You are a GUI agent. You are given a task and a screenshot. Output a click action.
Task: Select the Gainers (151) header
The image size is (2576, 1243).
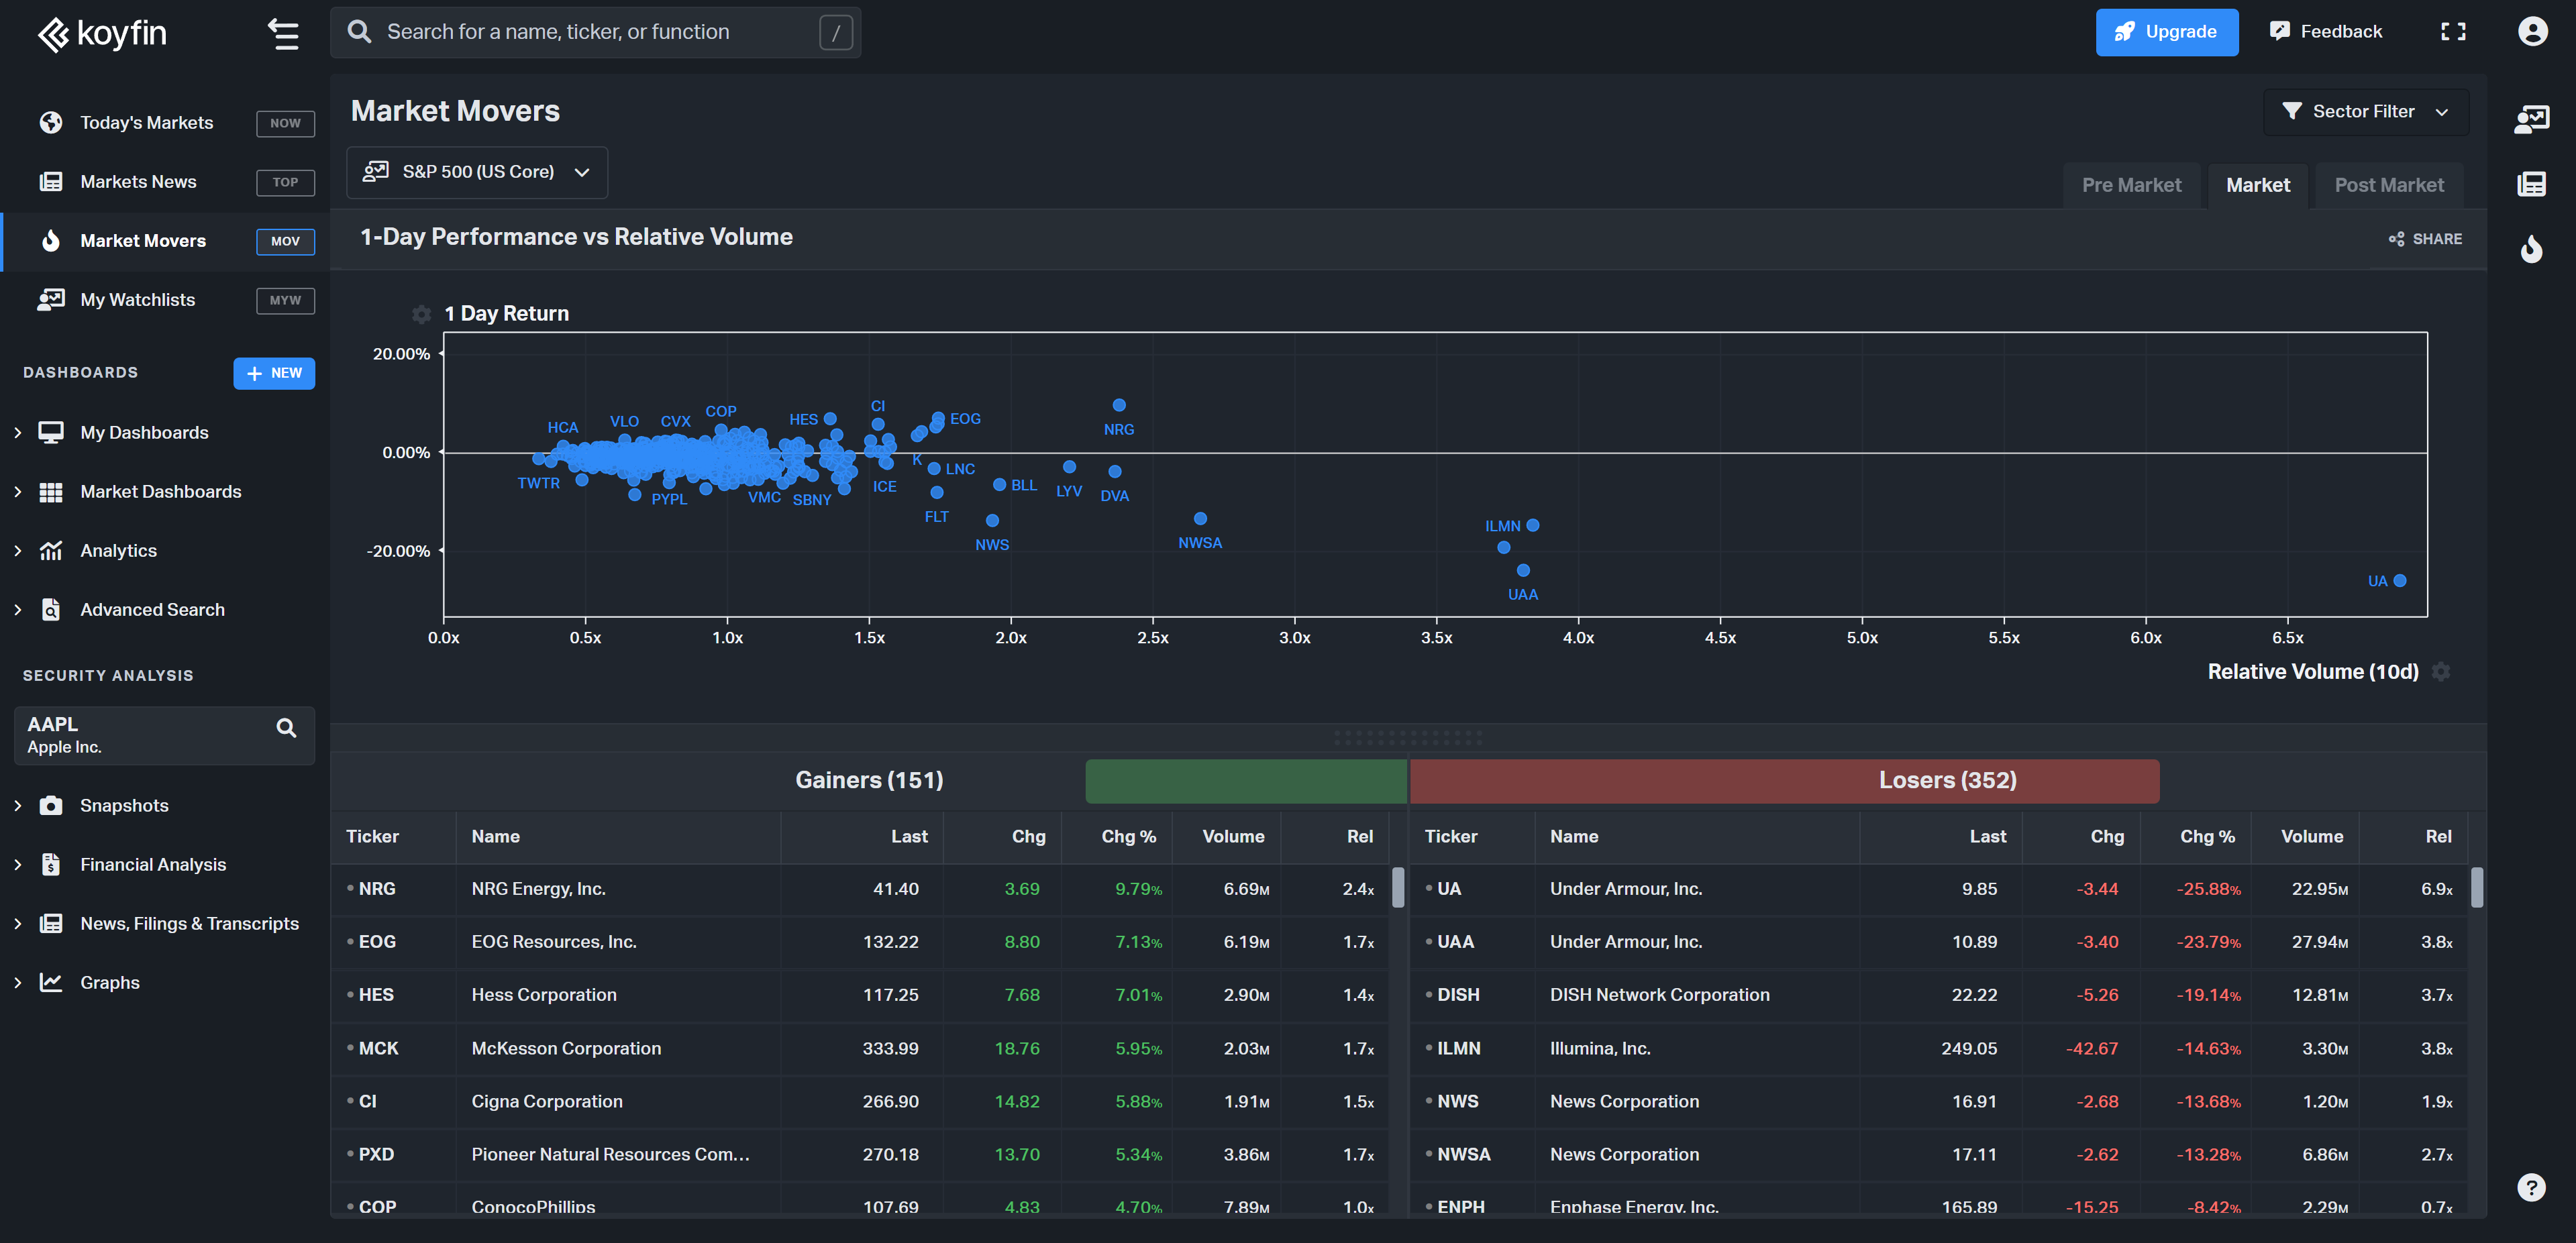(x=869, y=781)
